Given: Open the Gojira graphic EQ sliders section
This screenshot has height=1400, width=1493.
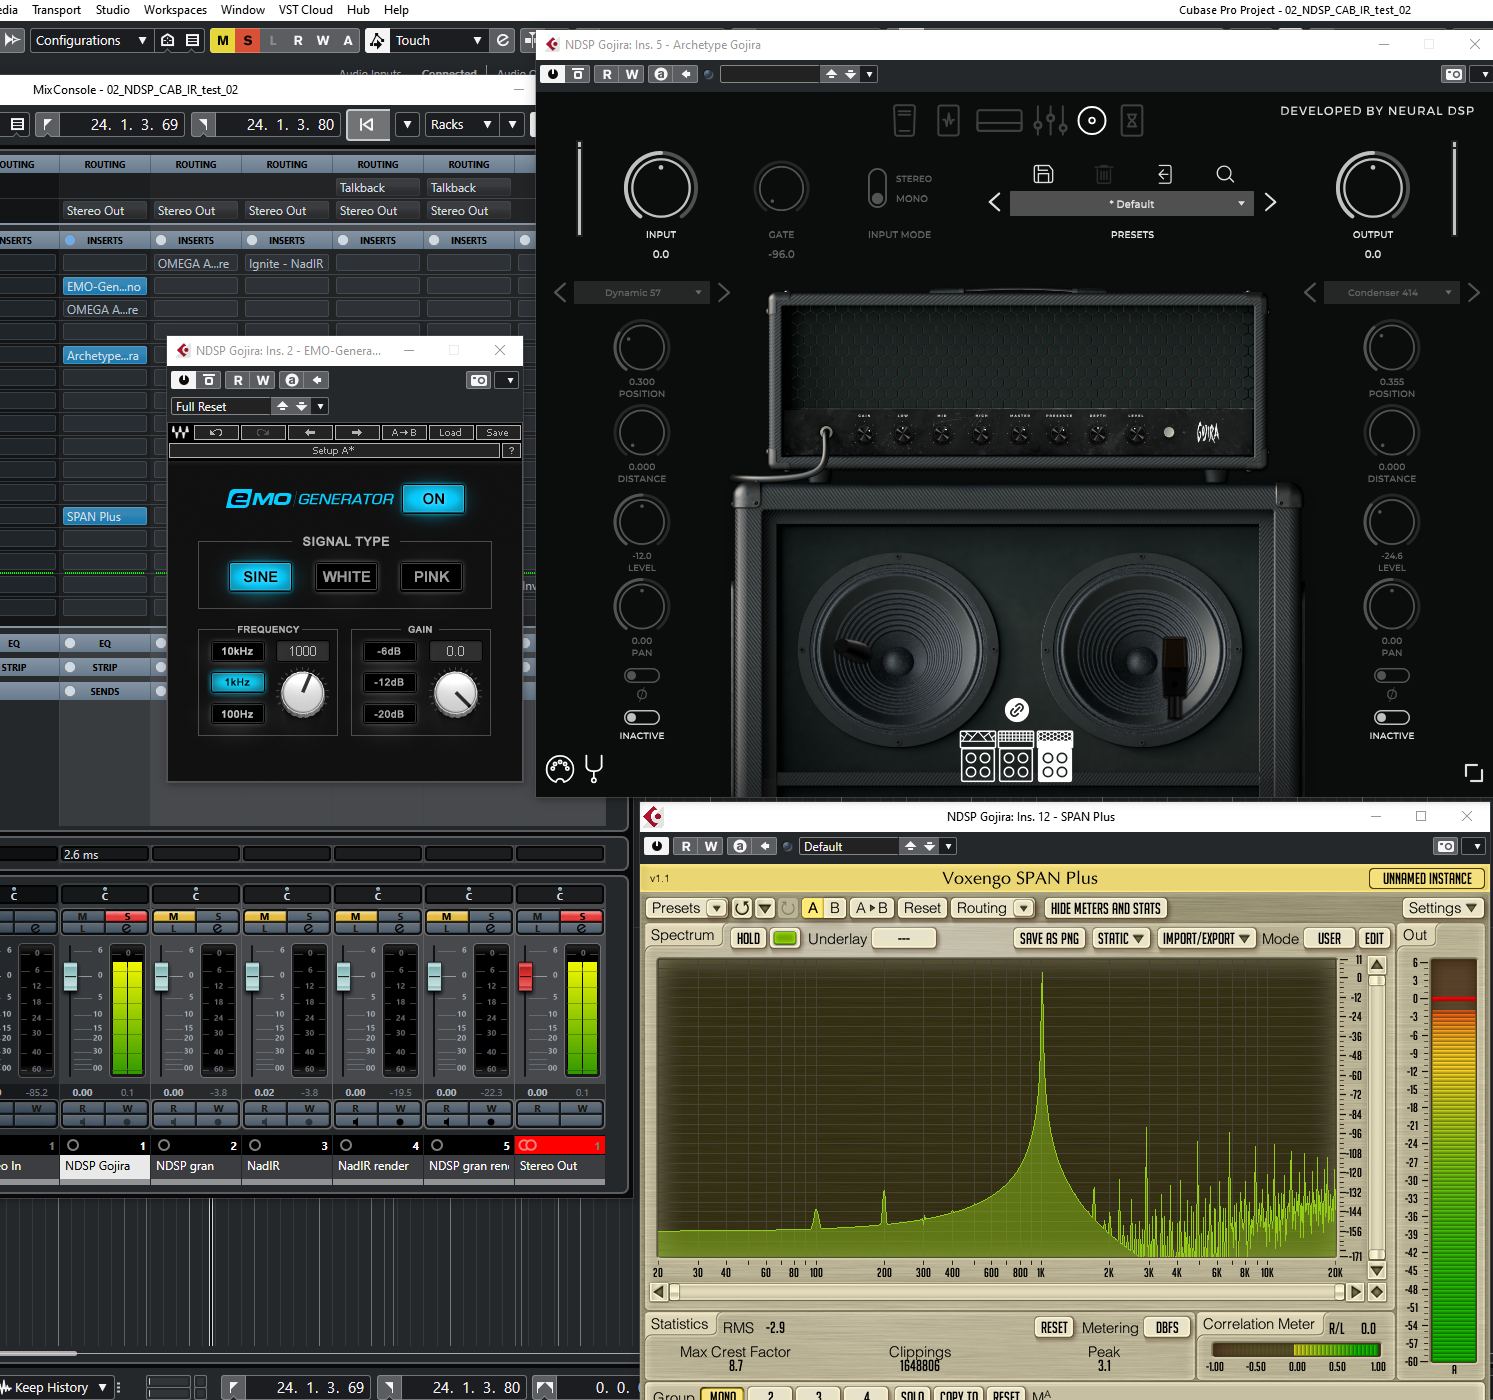Looking at the screenshot, I should (x=1050, y=121).
